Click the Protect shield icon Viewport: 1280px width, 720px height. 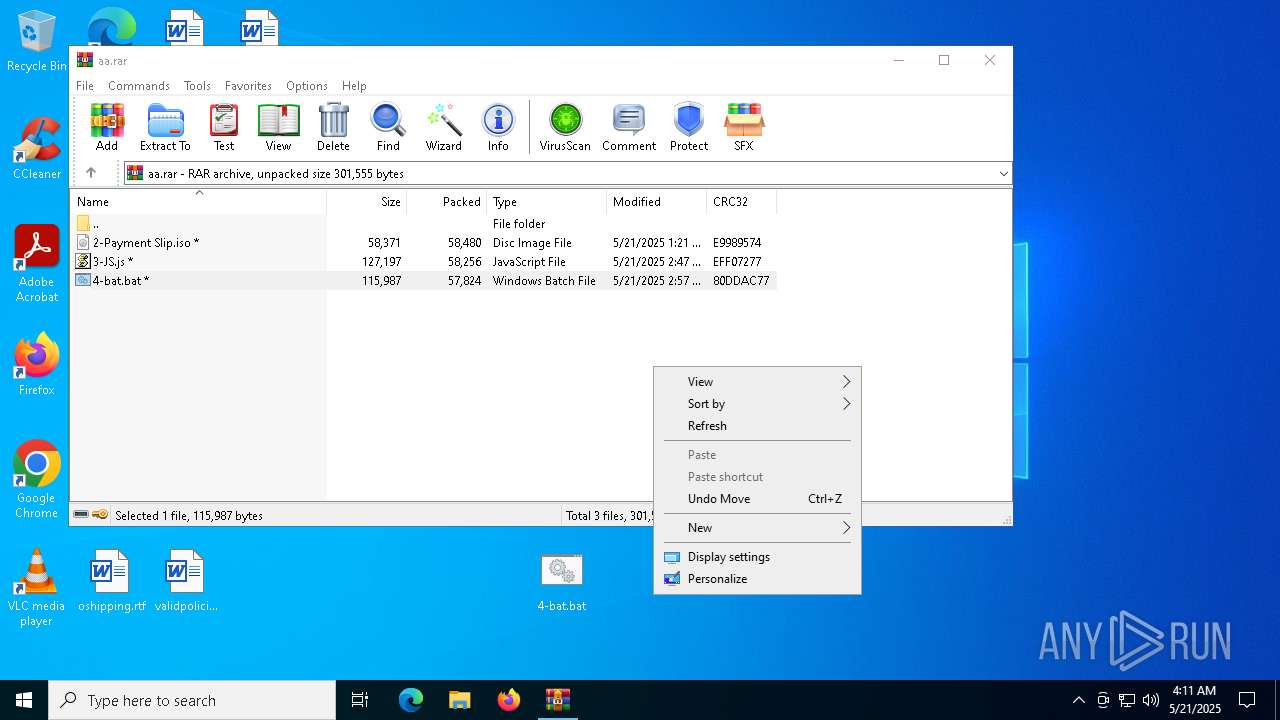point(689,127)
